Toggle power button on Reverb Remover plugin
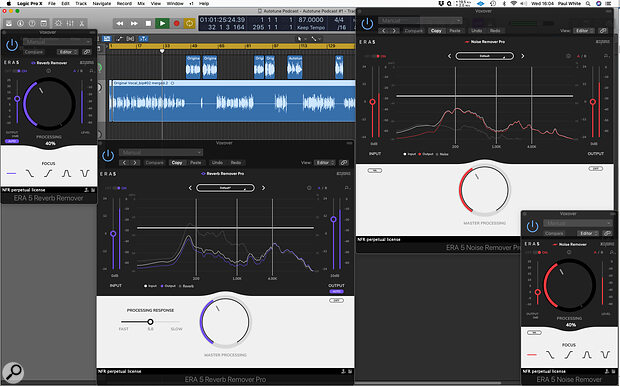The image size is (620, 386). tap(12, 45)
